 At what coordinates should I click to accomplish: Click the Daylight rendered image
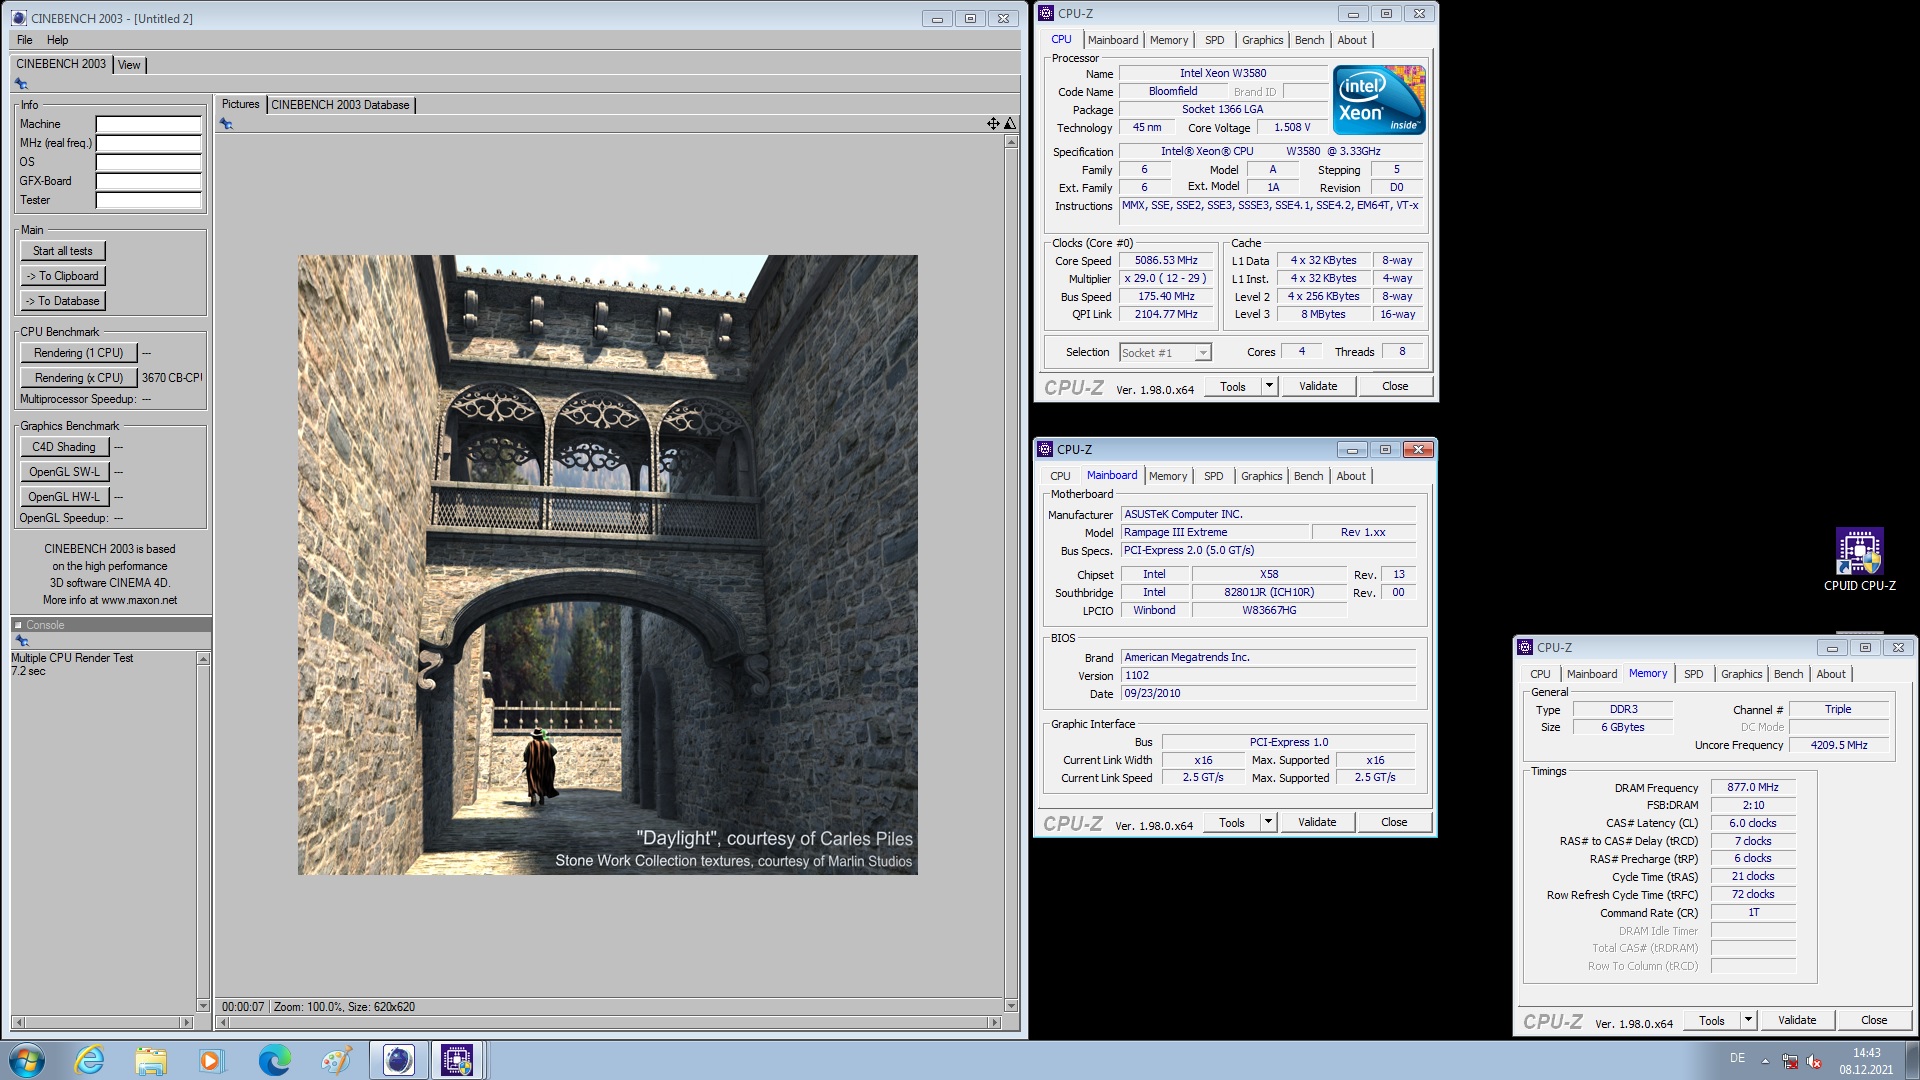tap(607, 565)
